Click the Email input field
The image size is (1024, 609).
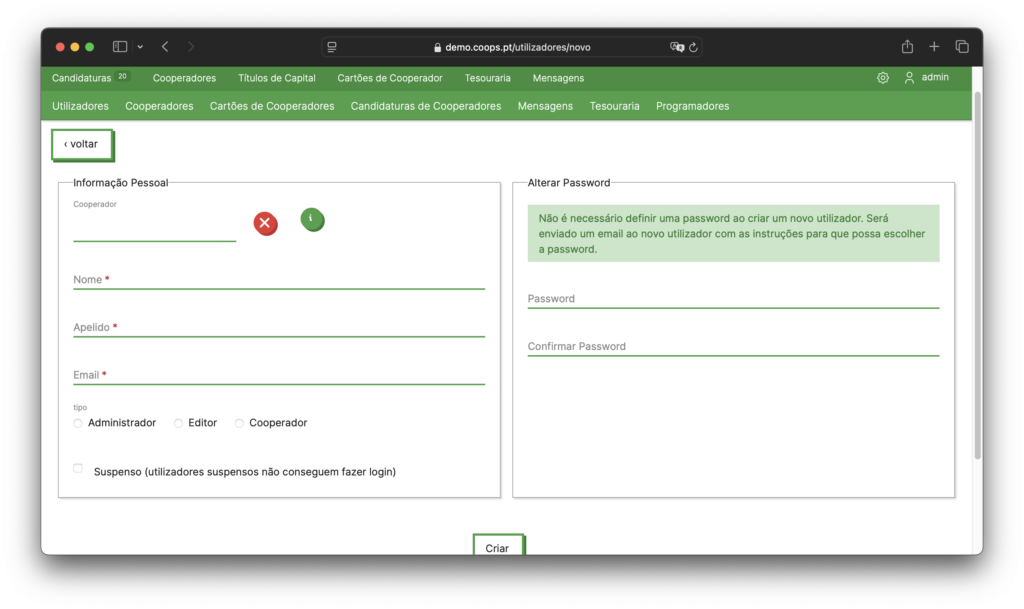click(x=278, y=375)
